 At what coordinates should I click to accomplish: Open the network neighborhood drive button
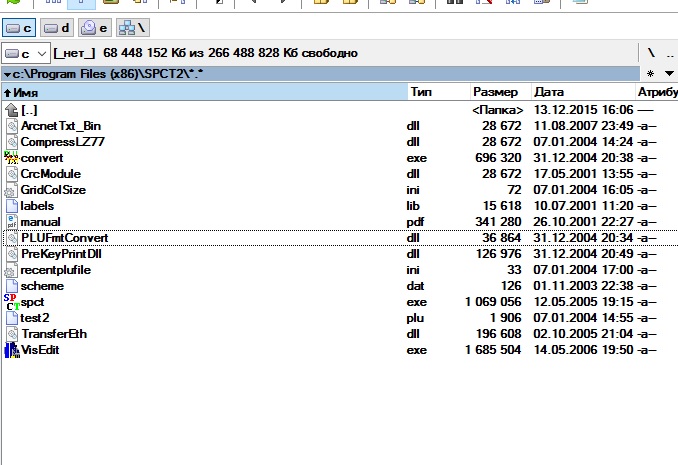click(x=133, y=28)
